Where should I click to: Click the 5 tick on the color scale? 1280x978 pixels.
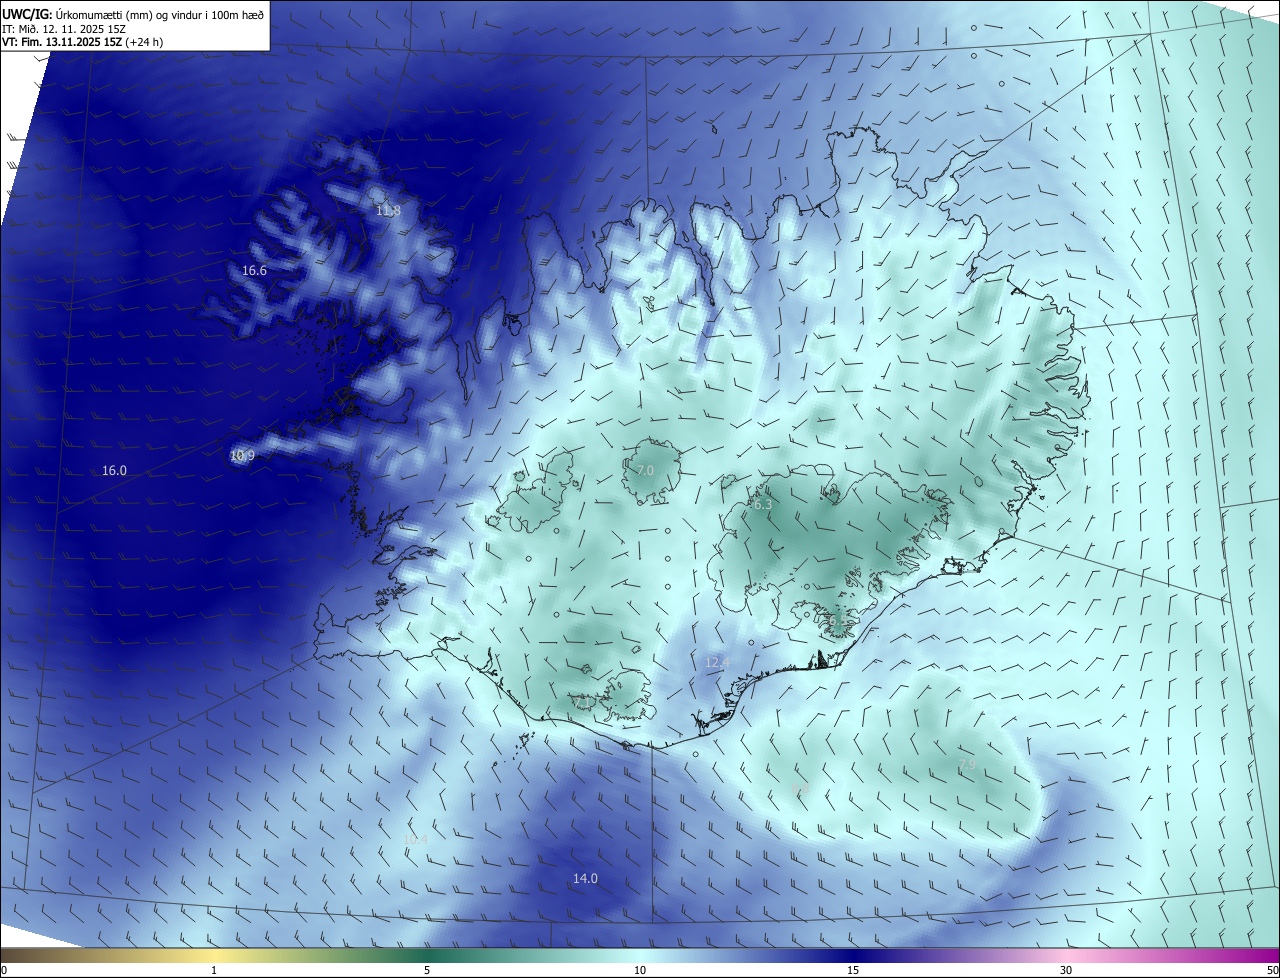pyautogui.click(x=427, y=970)
